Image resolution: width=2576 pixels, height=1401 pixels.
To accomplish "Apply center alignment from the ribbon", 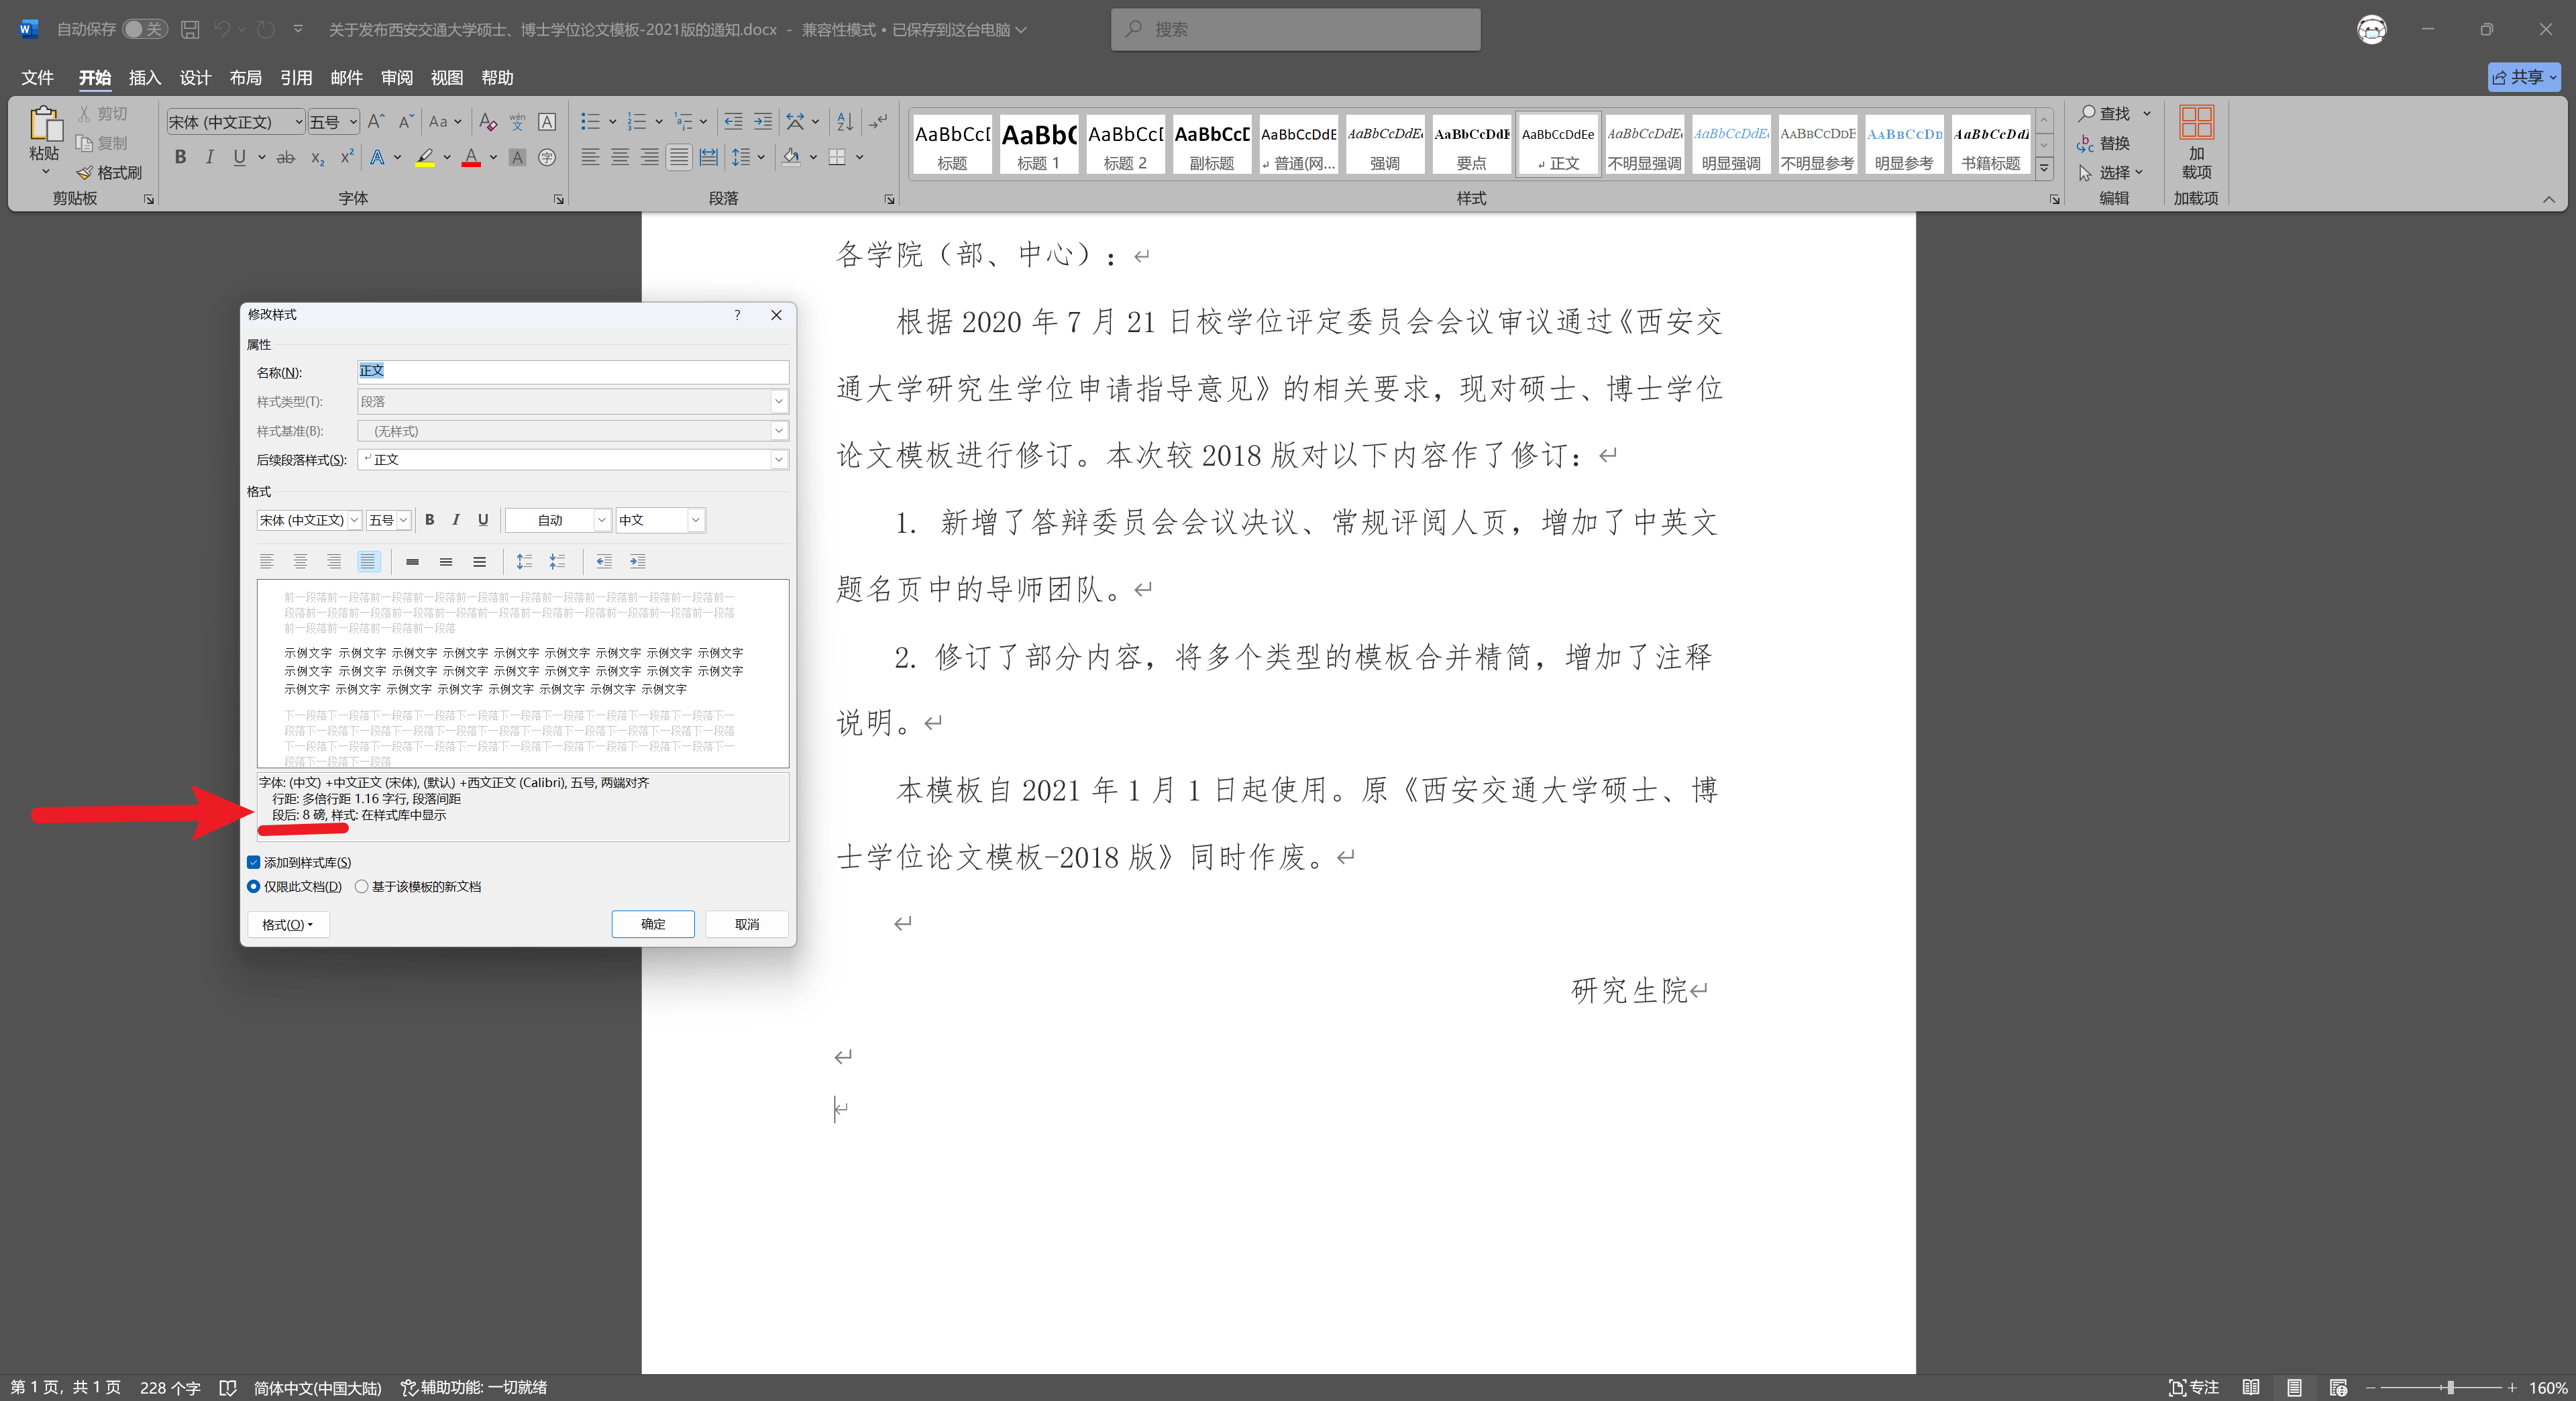I will click(x=620, y=157).
